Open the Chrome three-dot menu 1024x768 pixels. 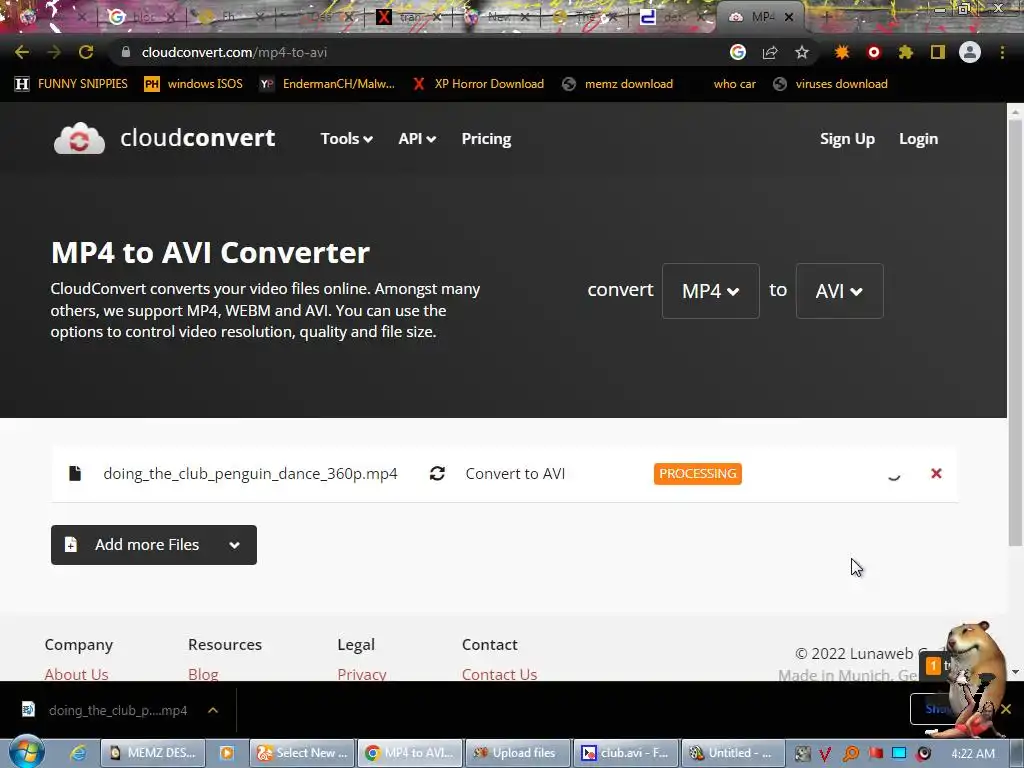pos(1002,52)
